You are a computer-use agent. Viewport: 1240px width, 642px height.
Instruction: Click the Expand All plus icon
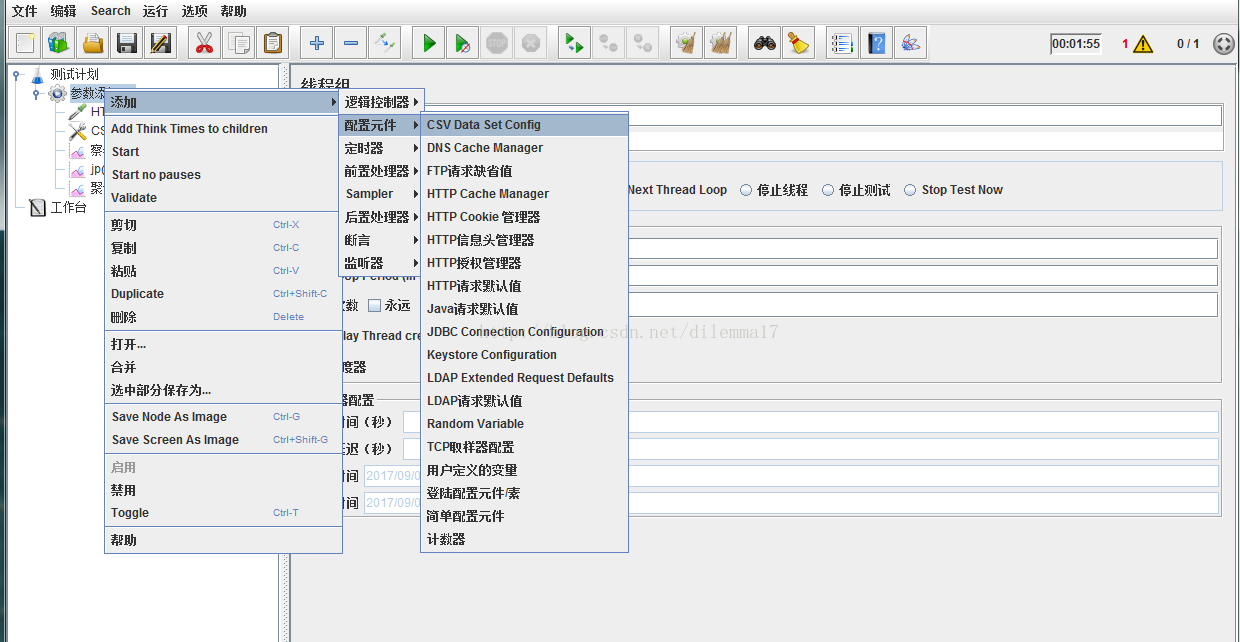coord(317,43)
